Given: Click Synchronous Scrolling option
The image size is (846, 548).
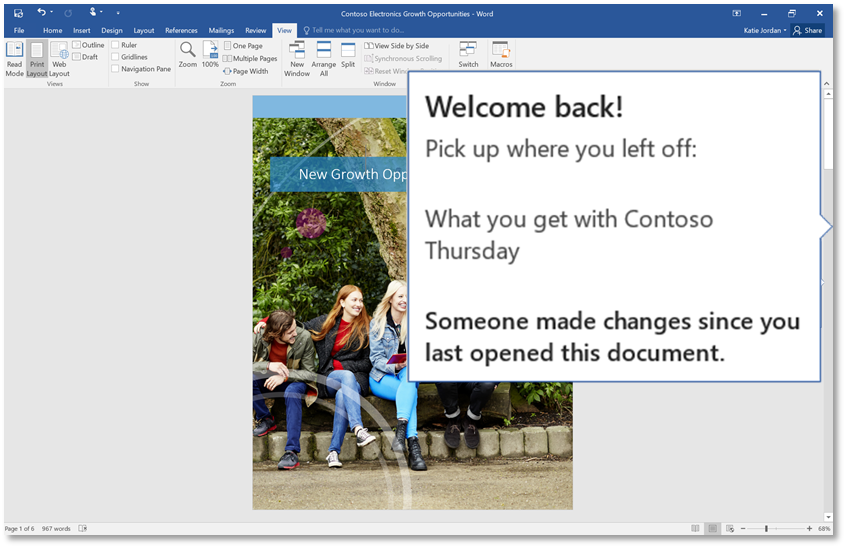Looking at the screenshot, I should pos(403,58).
